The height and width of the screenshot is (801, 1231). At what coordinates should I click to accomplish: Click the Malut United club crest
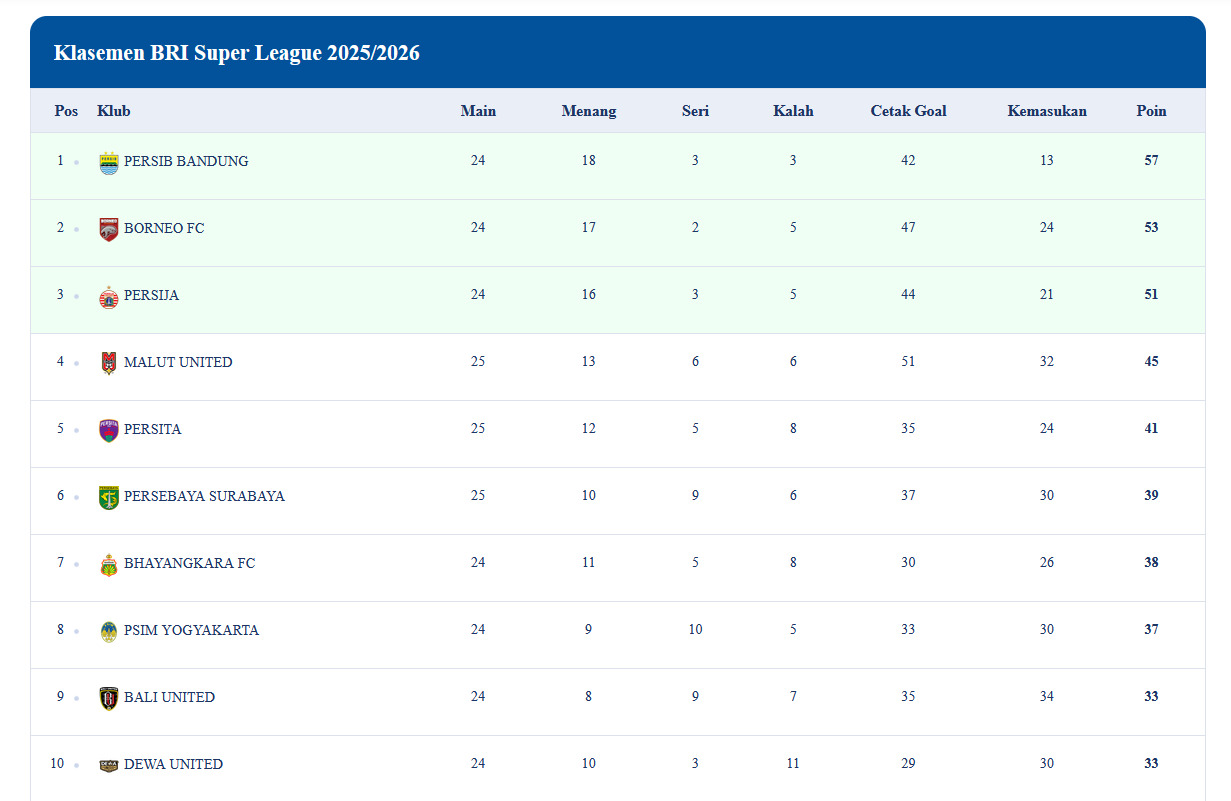click(x=109, y=361)
